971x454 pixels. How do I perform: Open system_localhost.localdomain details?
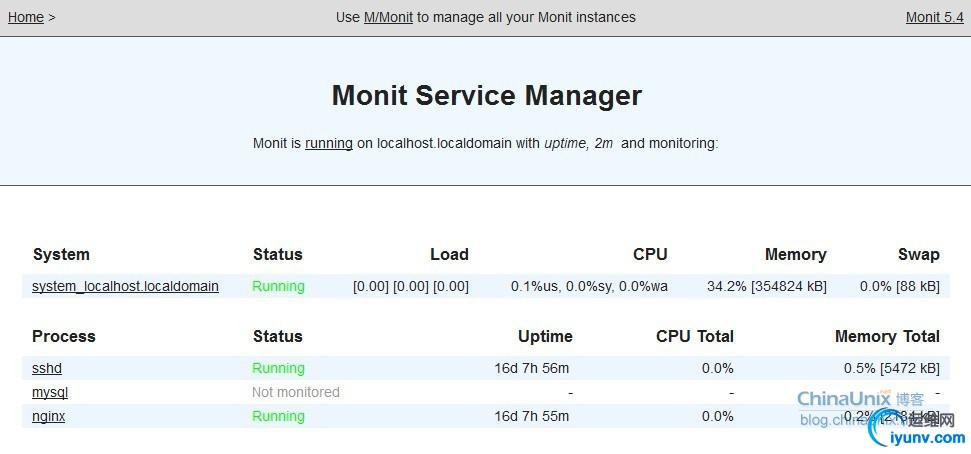[125, 286]
